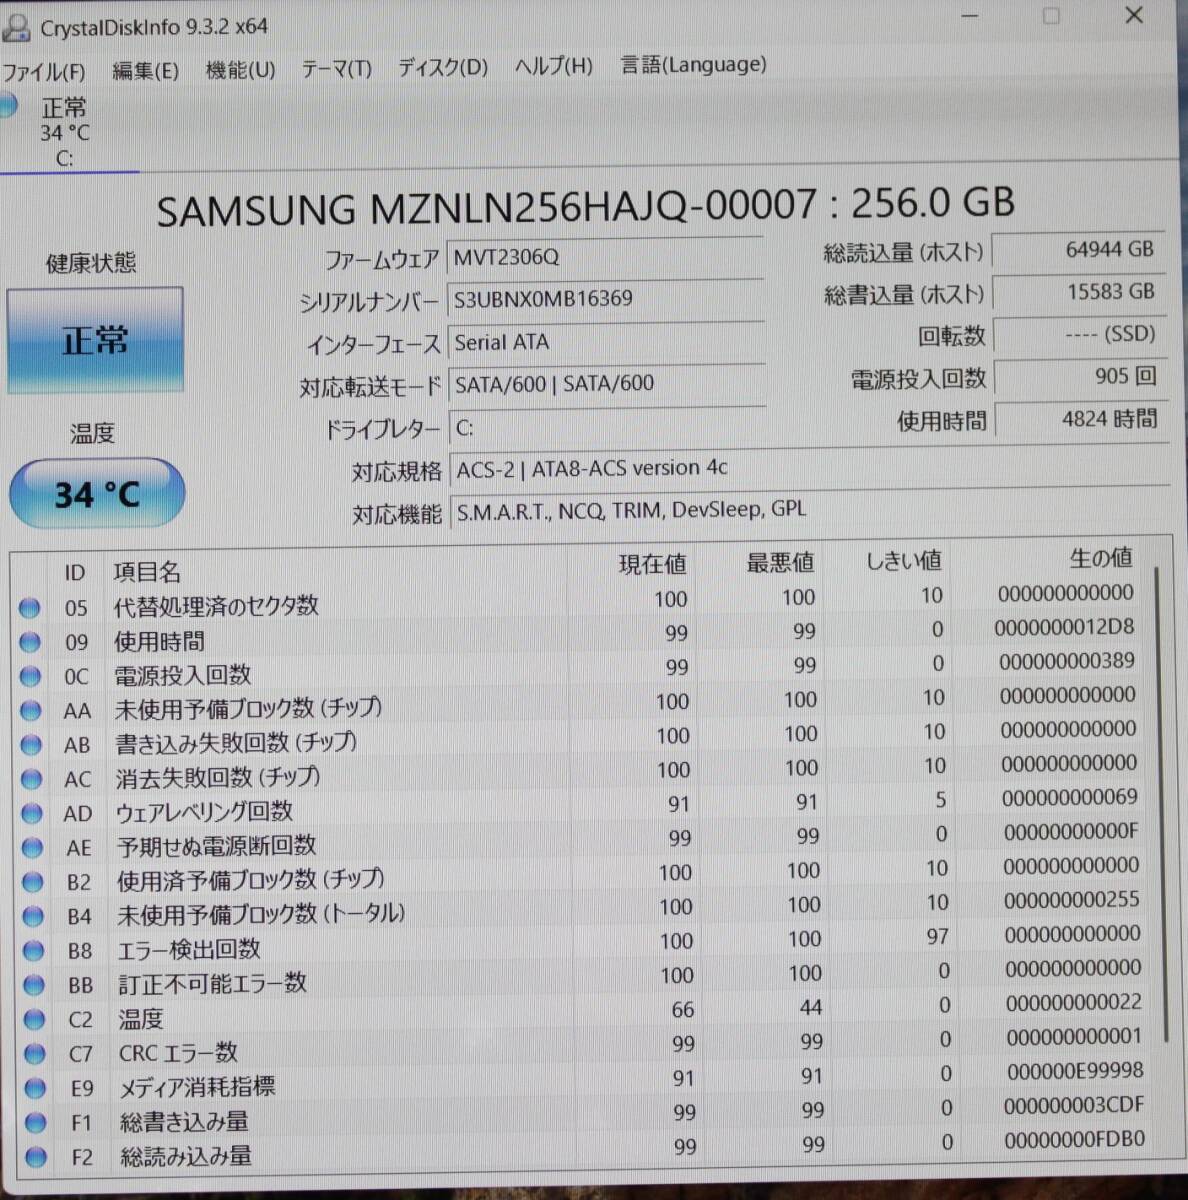This screenshot has width=1188, height=1200.
Task: Click the 34 °C temperature gauge
Action: tap(96, 493)
